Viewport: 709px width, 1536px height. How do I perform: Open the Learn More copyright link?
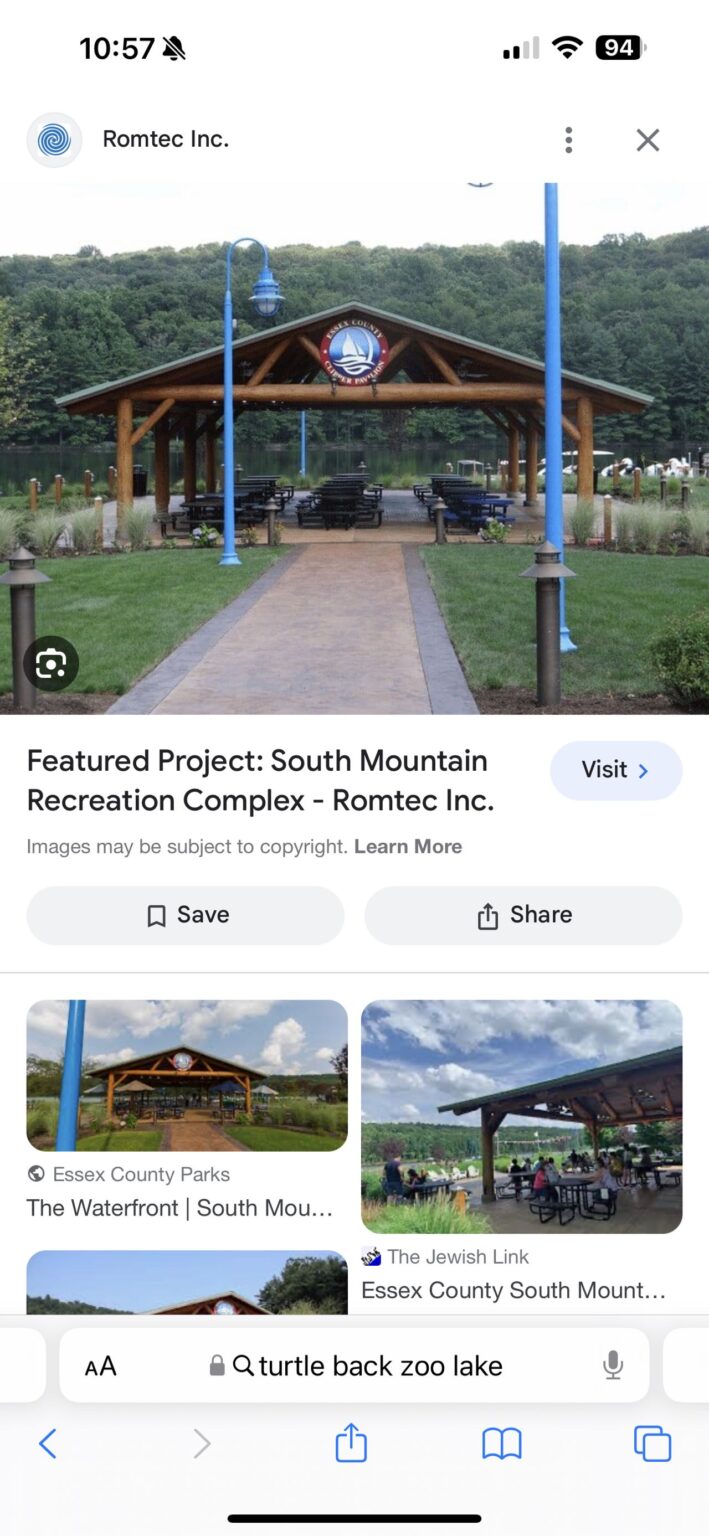(x=408, y=847)
